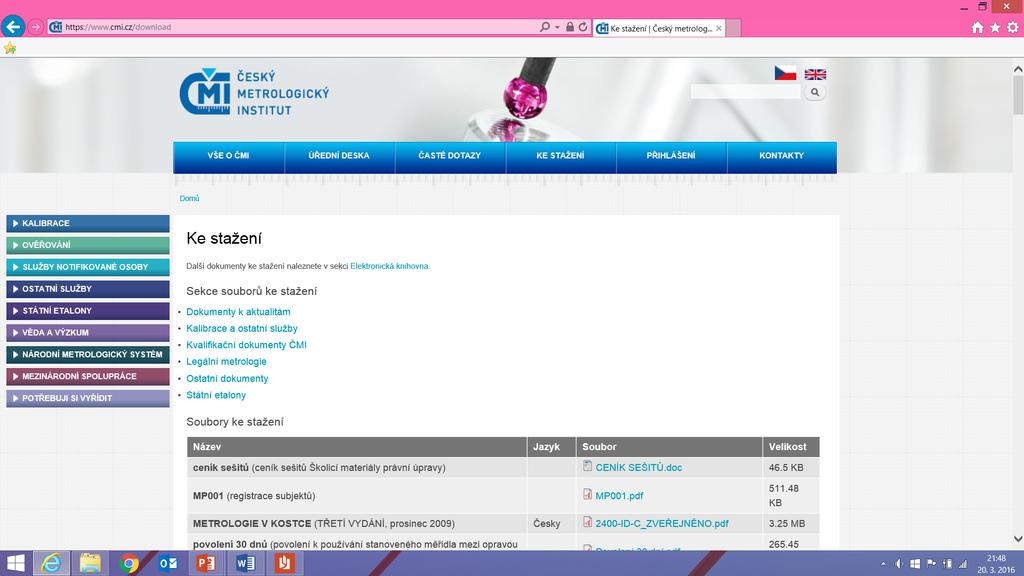Open the KE STAŽENÍ menu
The image size is (1024, 576).
pos(560,156)
